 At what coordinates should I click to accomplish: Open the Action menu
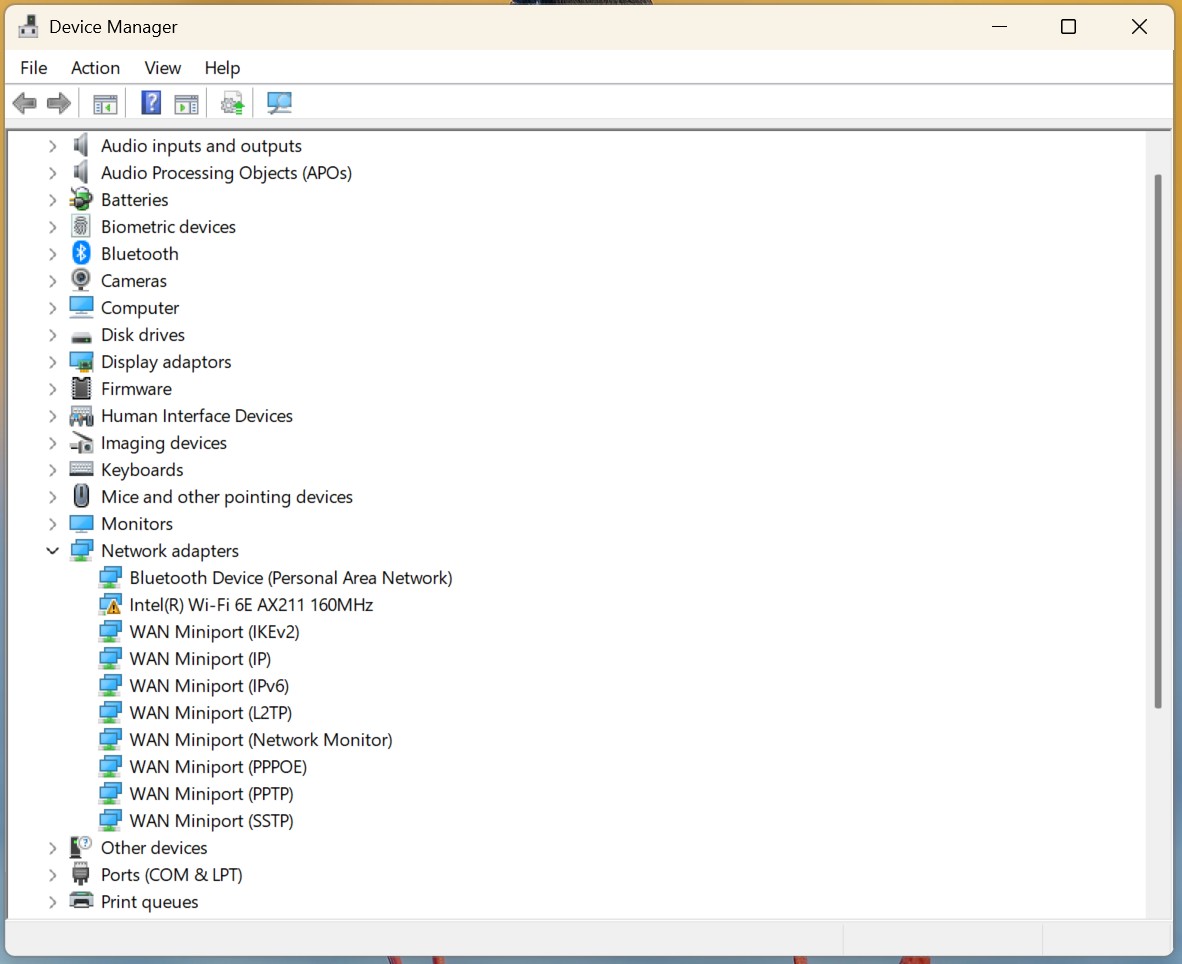pyautogui.click(x=95, y=68)
